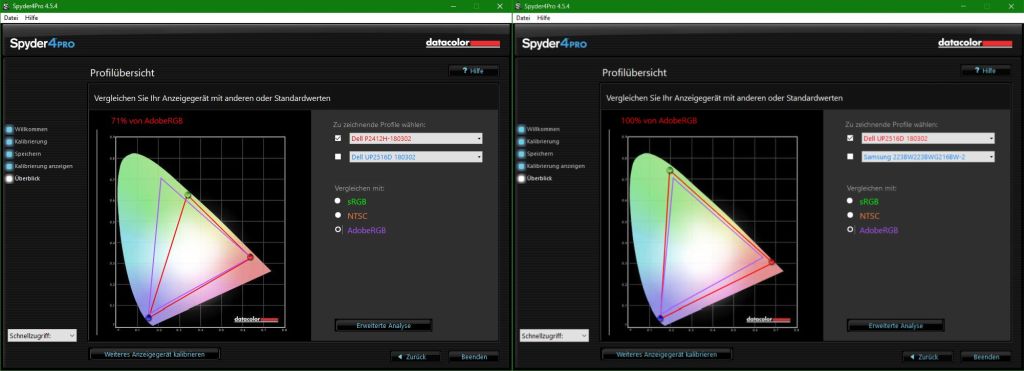
Task: Click blue primary marker in left gamut chart
Action: tap(149, 317)
